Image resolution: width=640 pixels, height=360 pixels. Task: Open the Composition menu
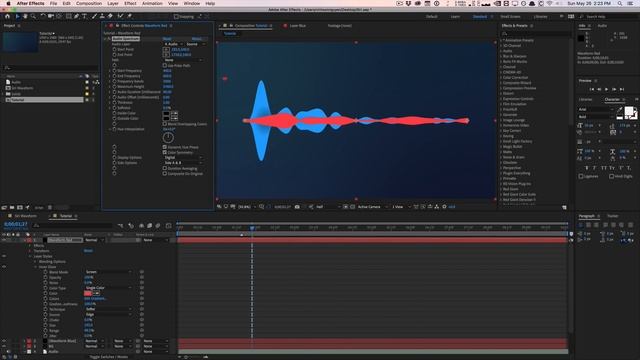pos(89,3)
